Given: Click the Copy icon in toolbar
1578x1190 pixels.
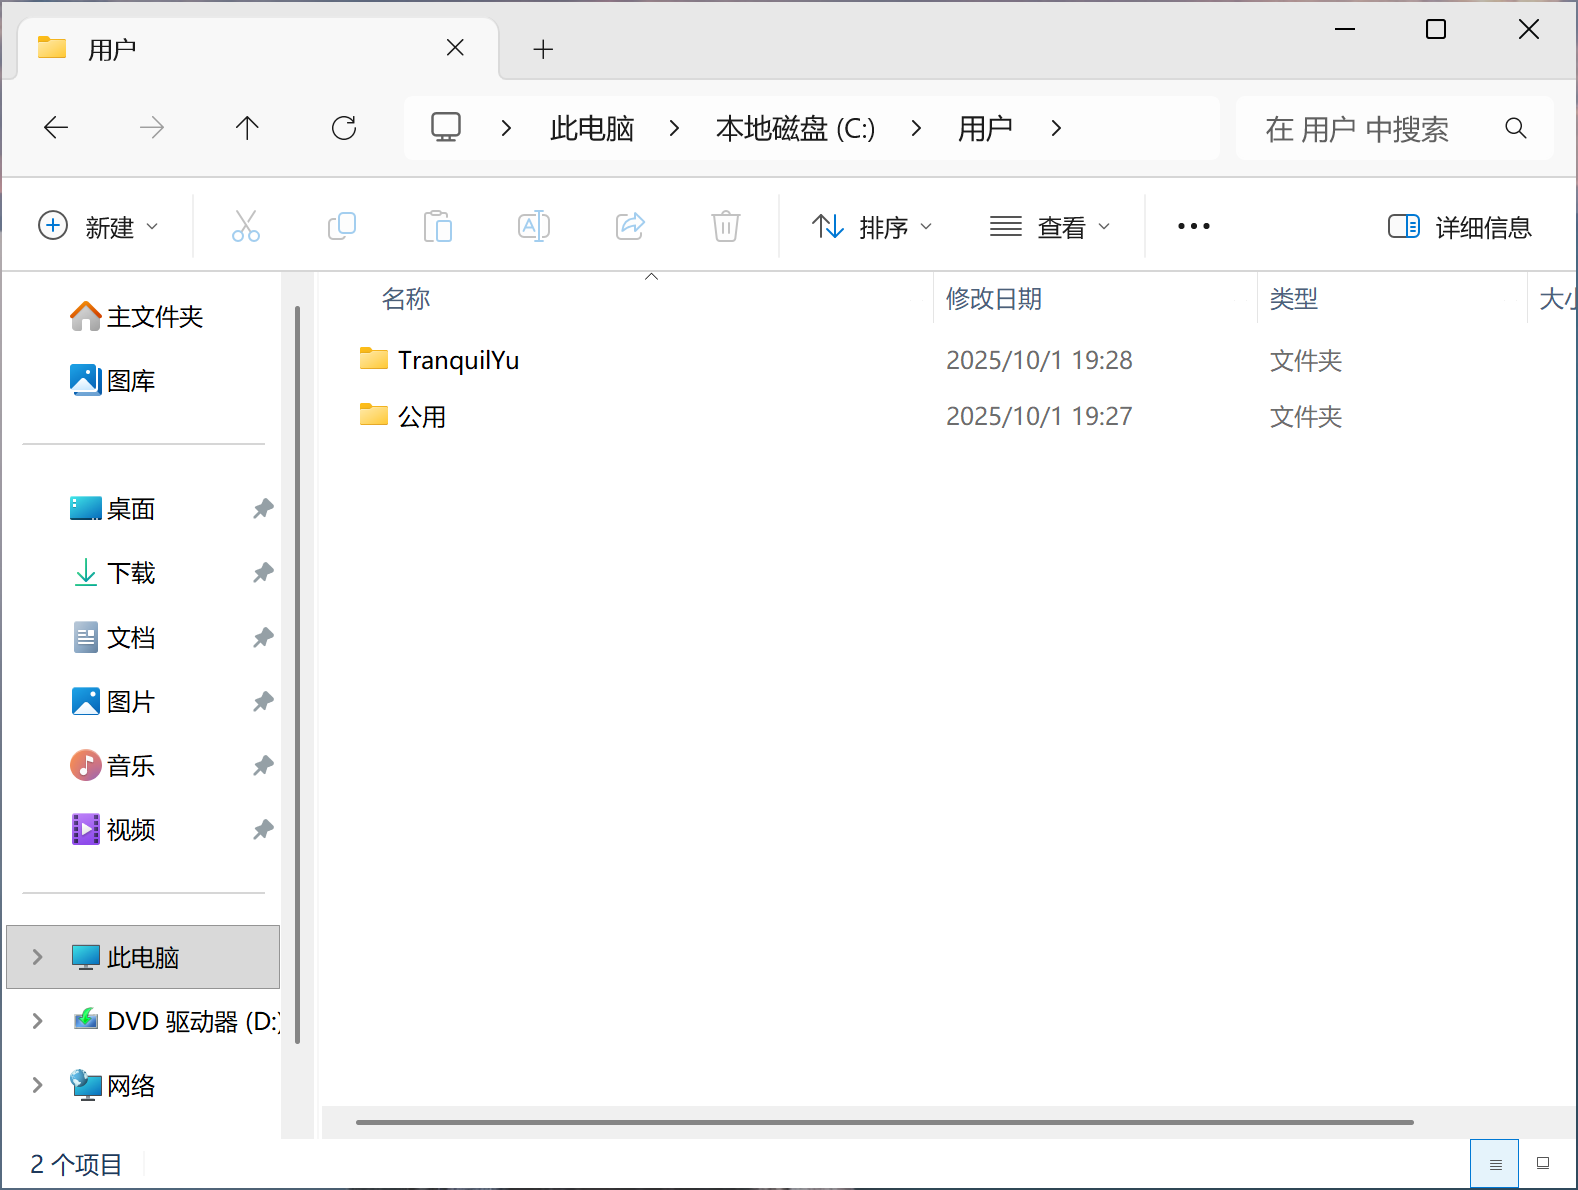Looking at the screenshot, I should pyautogui.click(x=342, y=227).
